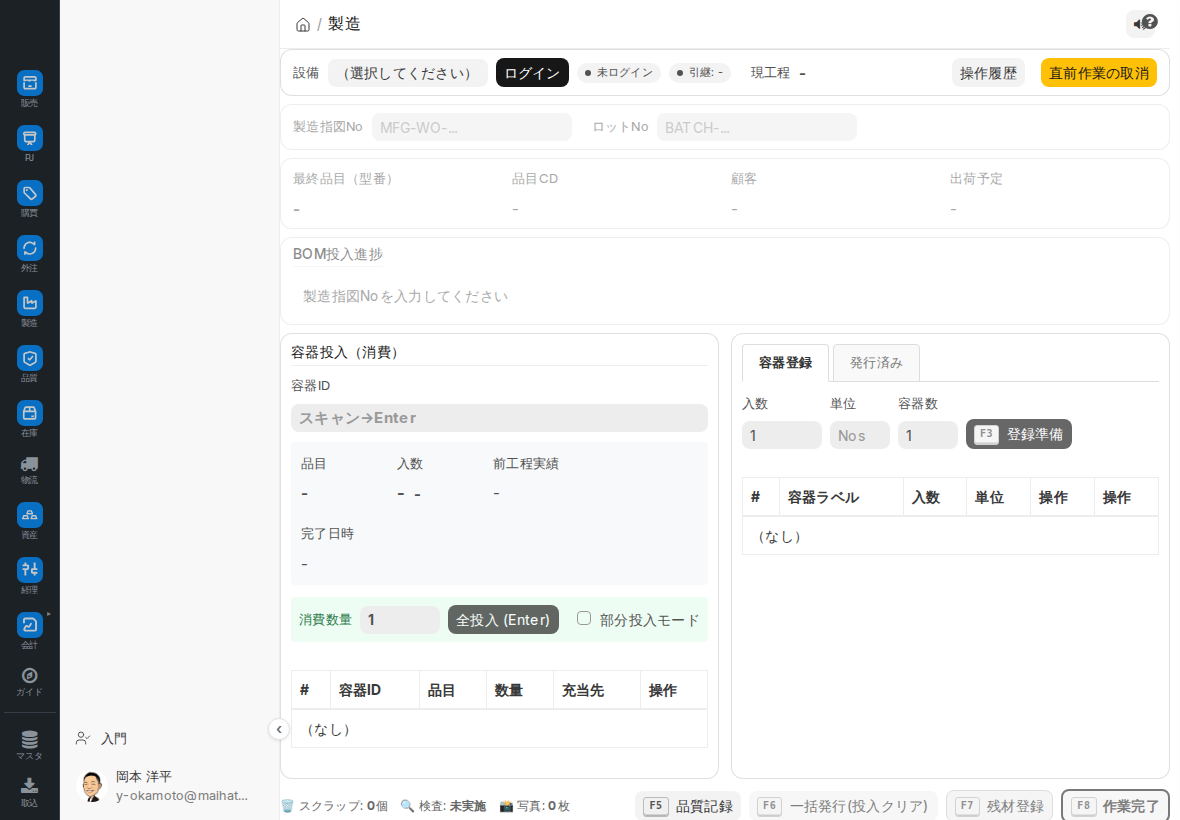Open the マスタ database icon
Viewport: 1180px width, 820px height.
(29, 740)
